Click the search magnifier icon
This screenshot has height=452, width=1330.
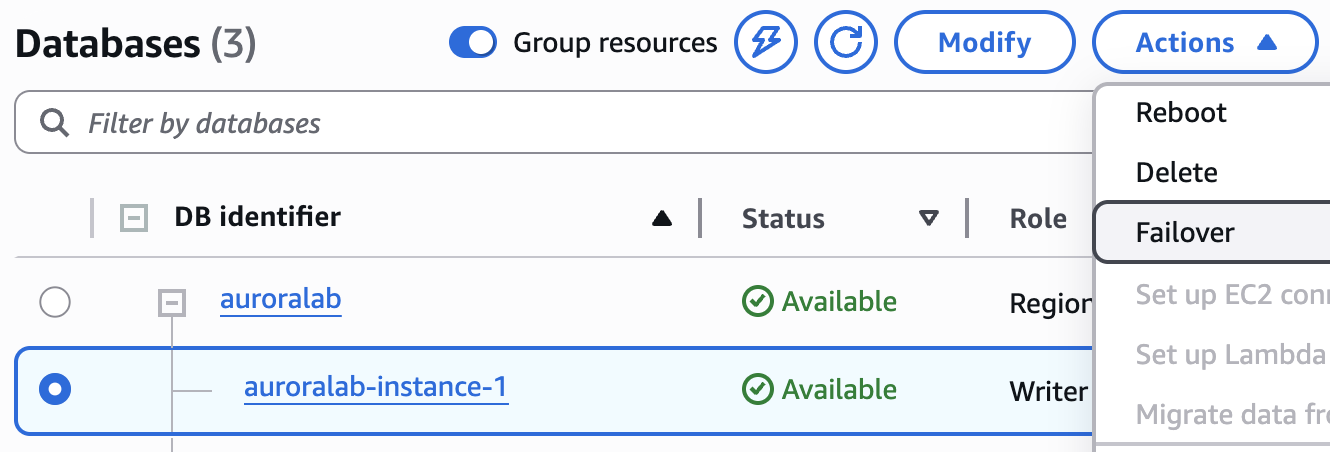click(x=52, y=123)
